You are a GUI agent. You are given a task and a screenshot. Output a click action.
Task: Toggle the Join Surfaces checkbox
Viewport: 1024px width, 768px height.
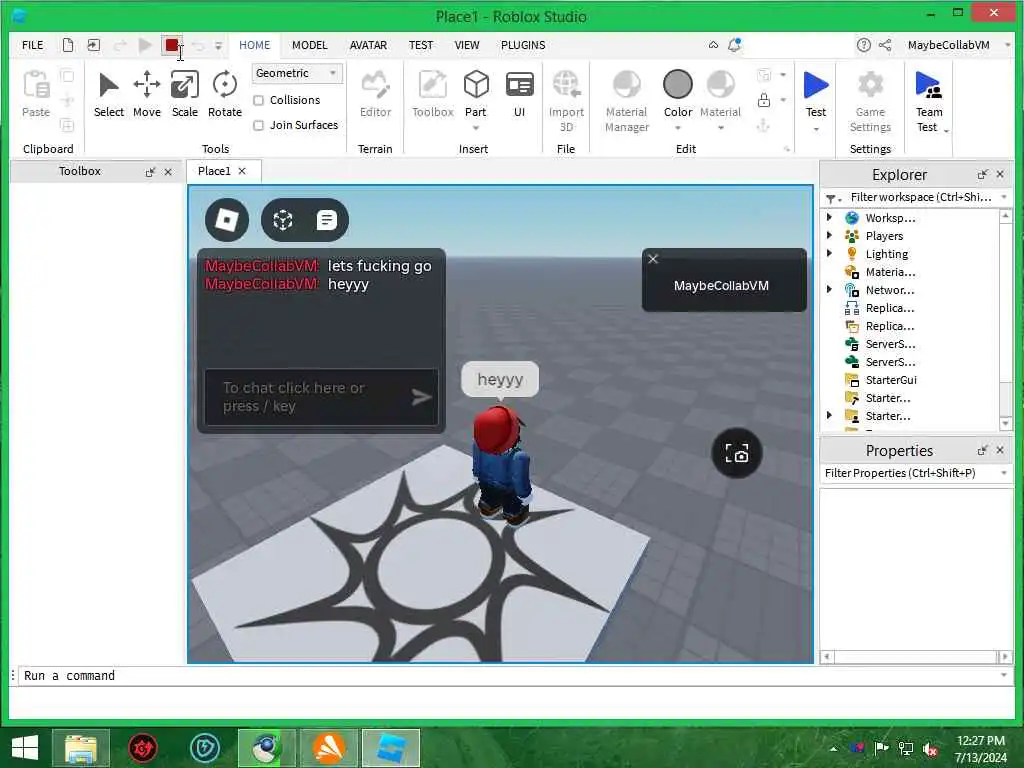coord(259,125)
